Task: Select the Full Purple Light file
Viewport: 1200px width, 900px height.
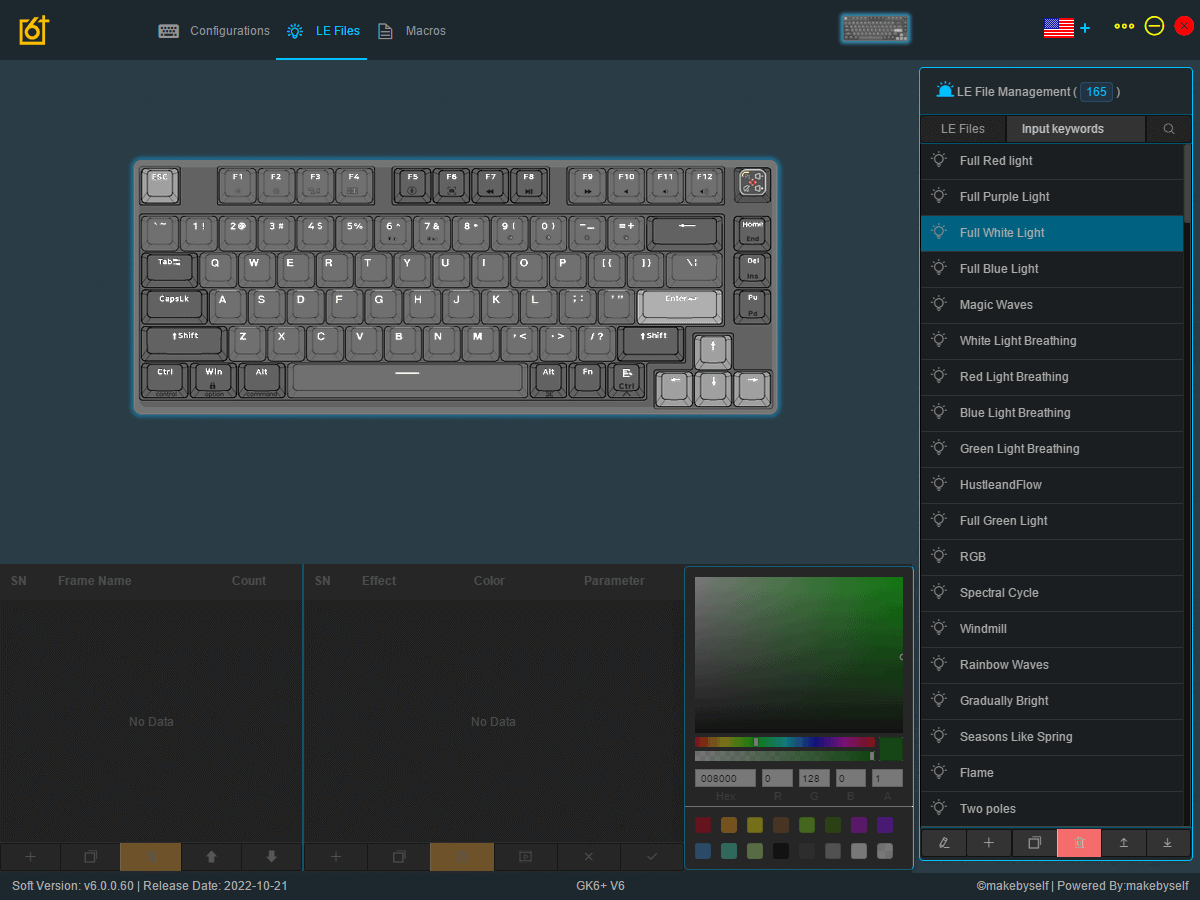Action: pyautogui.click(x=1051, y=197)
